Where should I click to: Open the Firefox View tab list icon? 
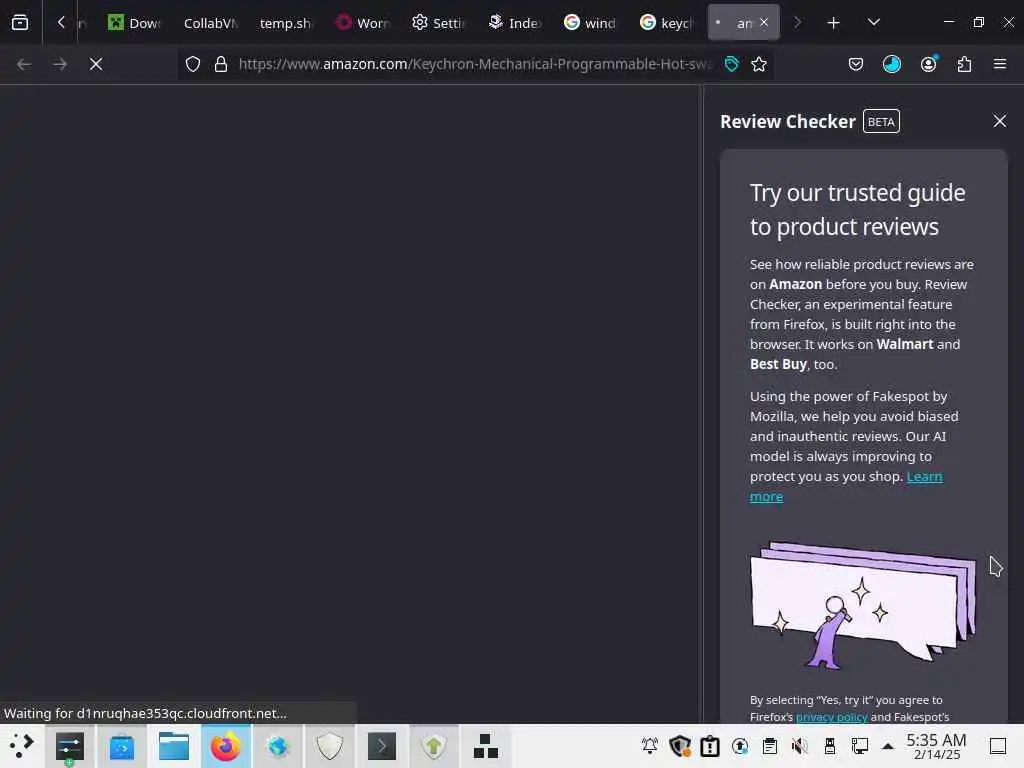[x=20, y=23]
